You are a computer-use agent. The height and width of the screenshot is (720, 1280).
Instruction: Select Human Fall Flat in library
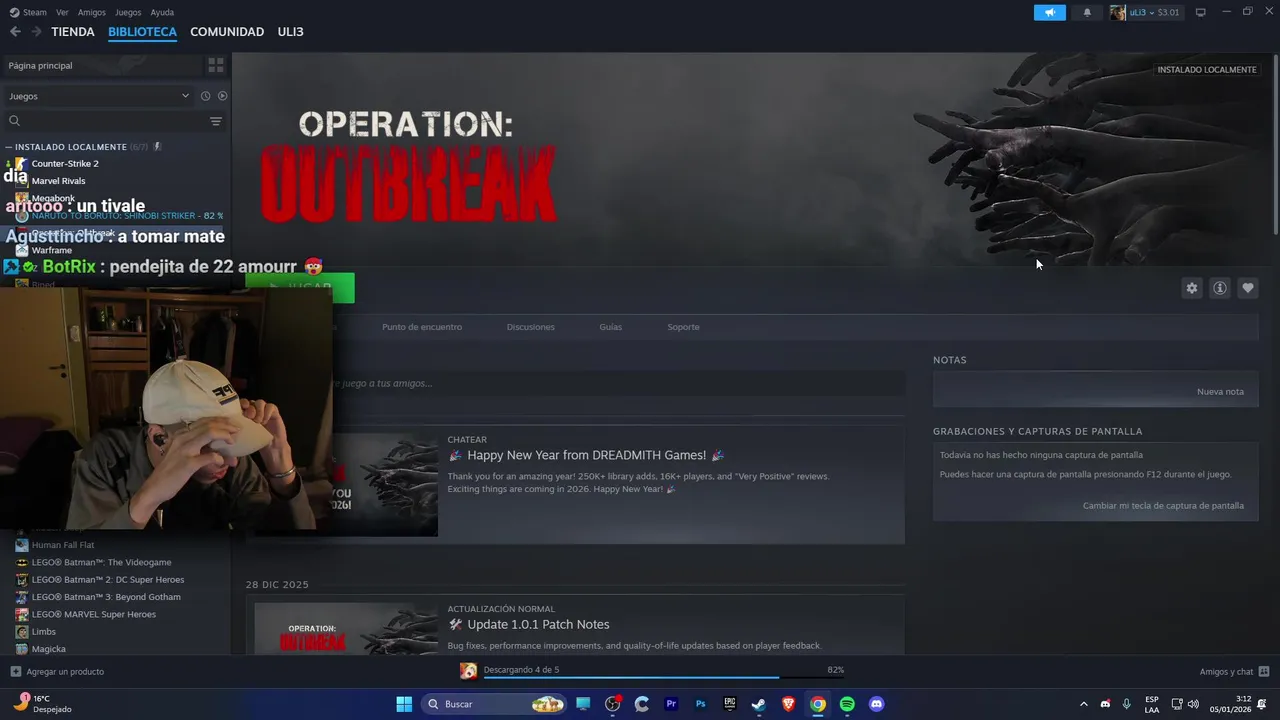tap(63, 545)
